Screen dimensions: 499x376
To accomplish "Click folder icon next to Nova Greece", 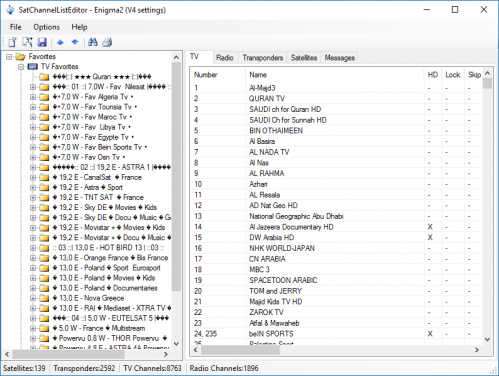I will (44, 298).
